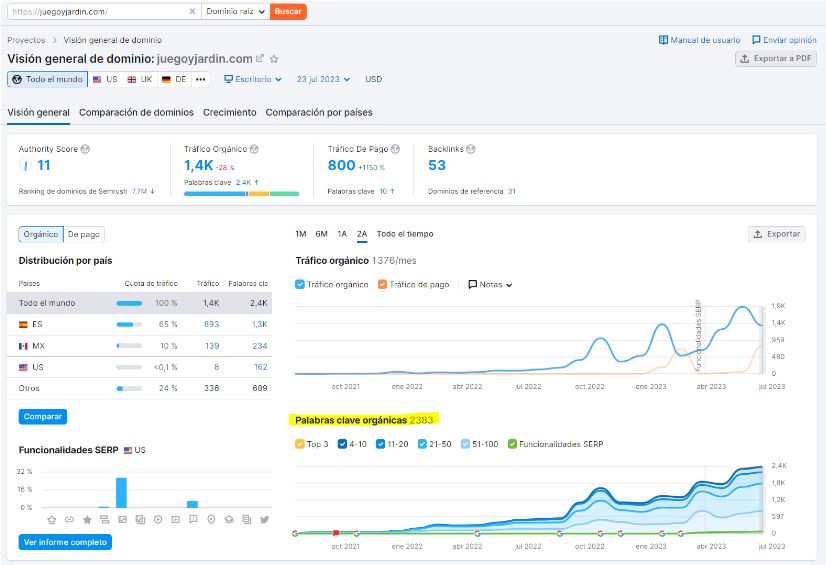Toggle the Funcionalidades SERP checkbox

pyautogui.click(x=512, y=444)
